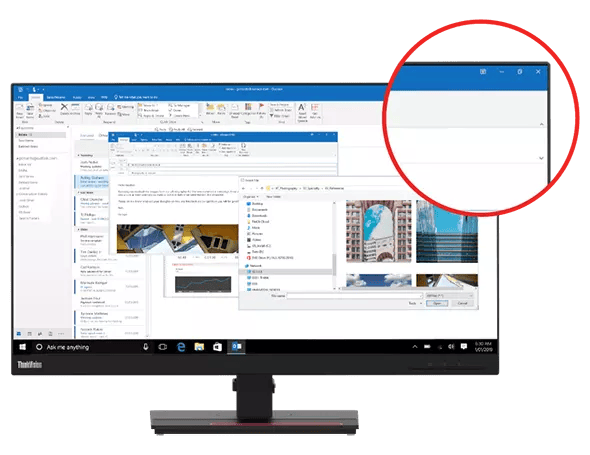Click the Outlook icon in the taskbar
Screen dimensions: 590x455
[237, 346]
